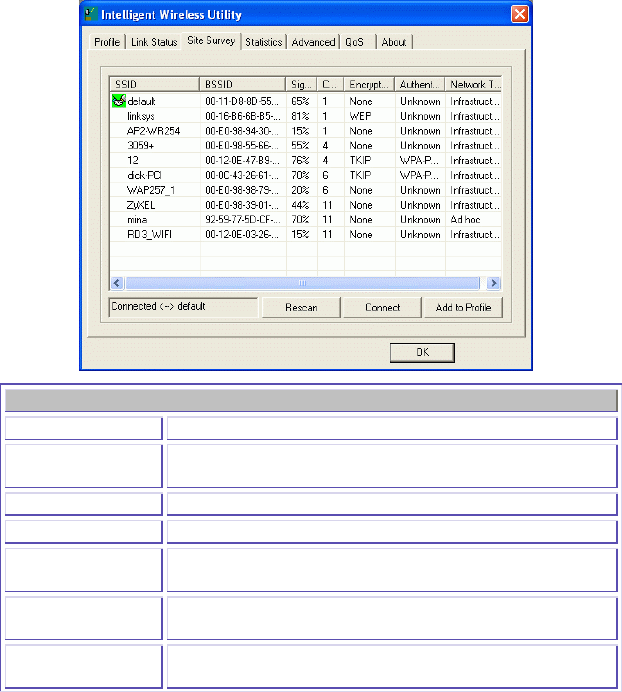Click the Encrypt... column header
This screenshot has height=692, width=622.
(x=369, y=84)
